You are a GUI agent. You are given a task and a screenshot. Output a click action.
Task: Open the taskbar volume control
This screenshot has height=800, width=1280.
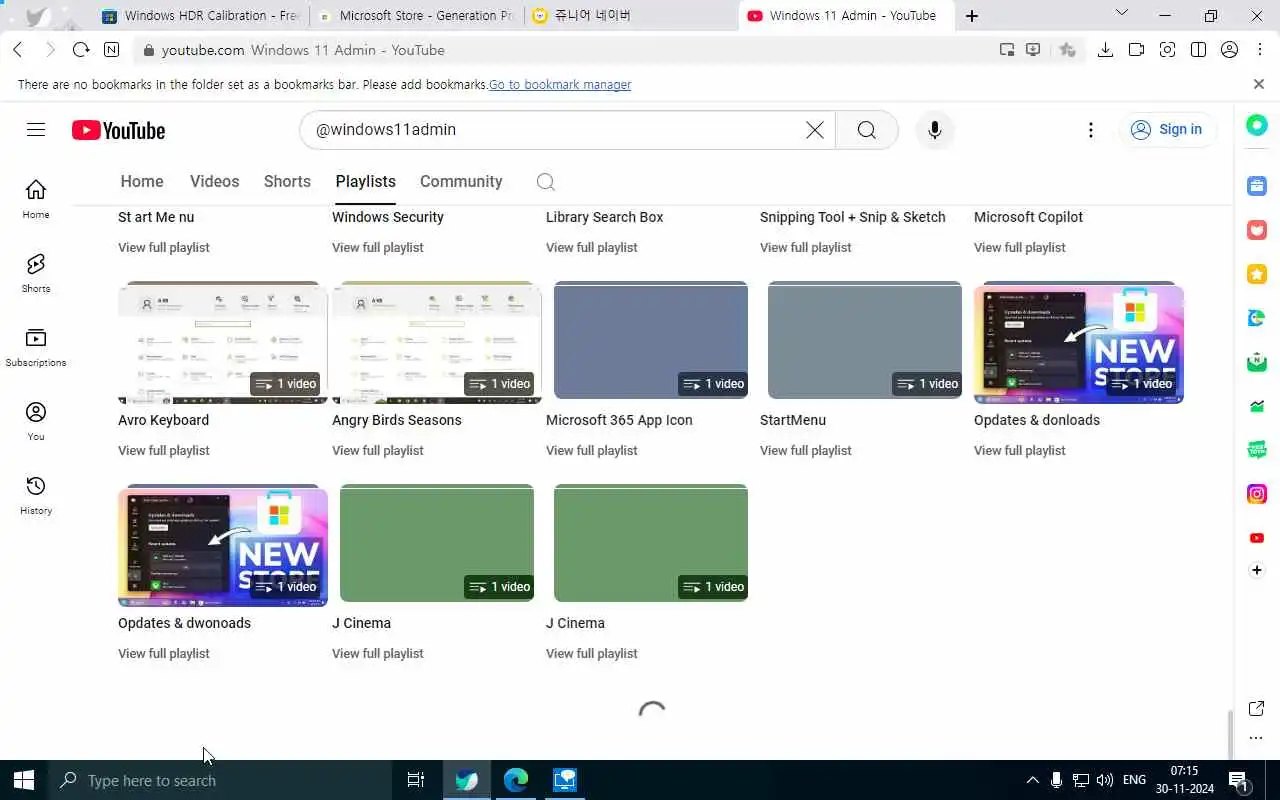point(1104,780)
